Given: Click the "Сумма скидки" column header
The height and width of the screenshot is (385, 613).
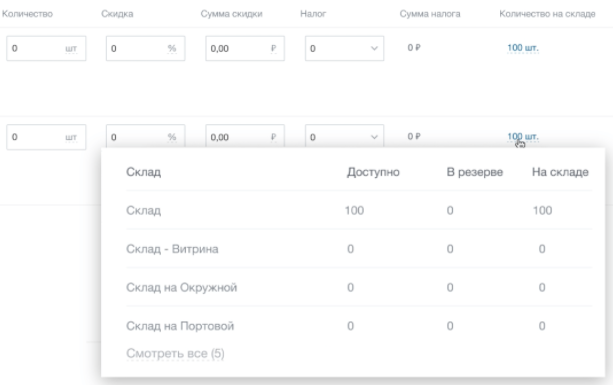Looking at the screenshot, I should 231,14.
